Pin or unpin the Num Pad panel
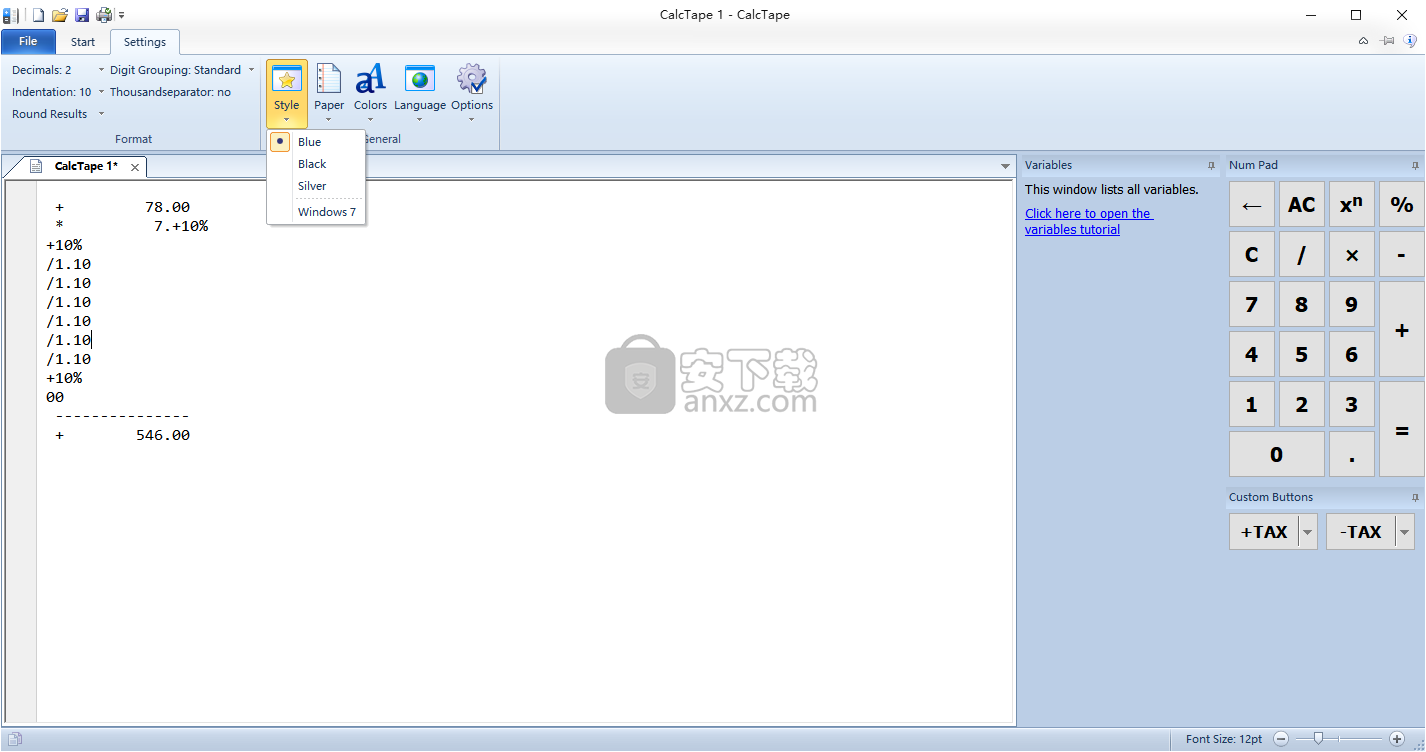Viewport: 1426px width, 752px height. pos(1415,166)
